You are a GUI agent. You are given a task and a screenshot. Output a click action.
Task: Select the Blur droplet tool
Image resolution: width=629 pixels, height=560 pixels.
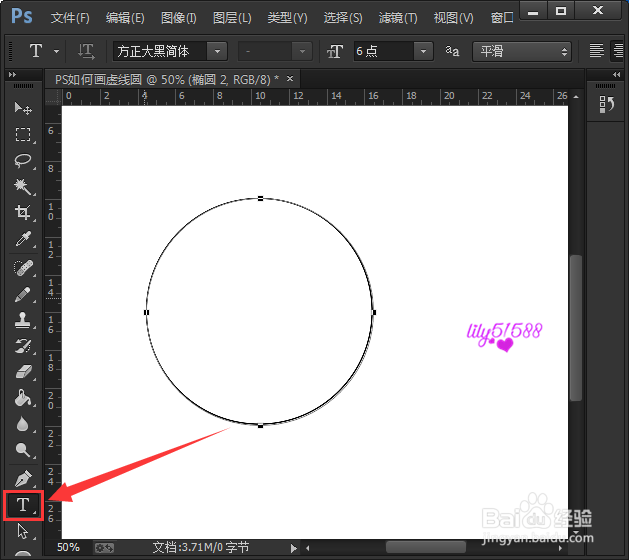pos(23,424)
